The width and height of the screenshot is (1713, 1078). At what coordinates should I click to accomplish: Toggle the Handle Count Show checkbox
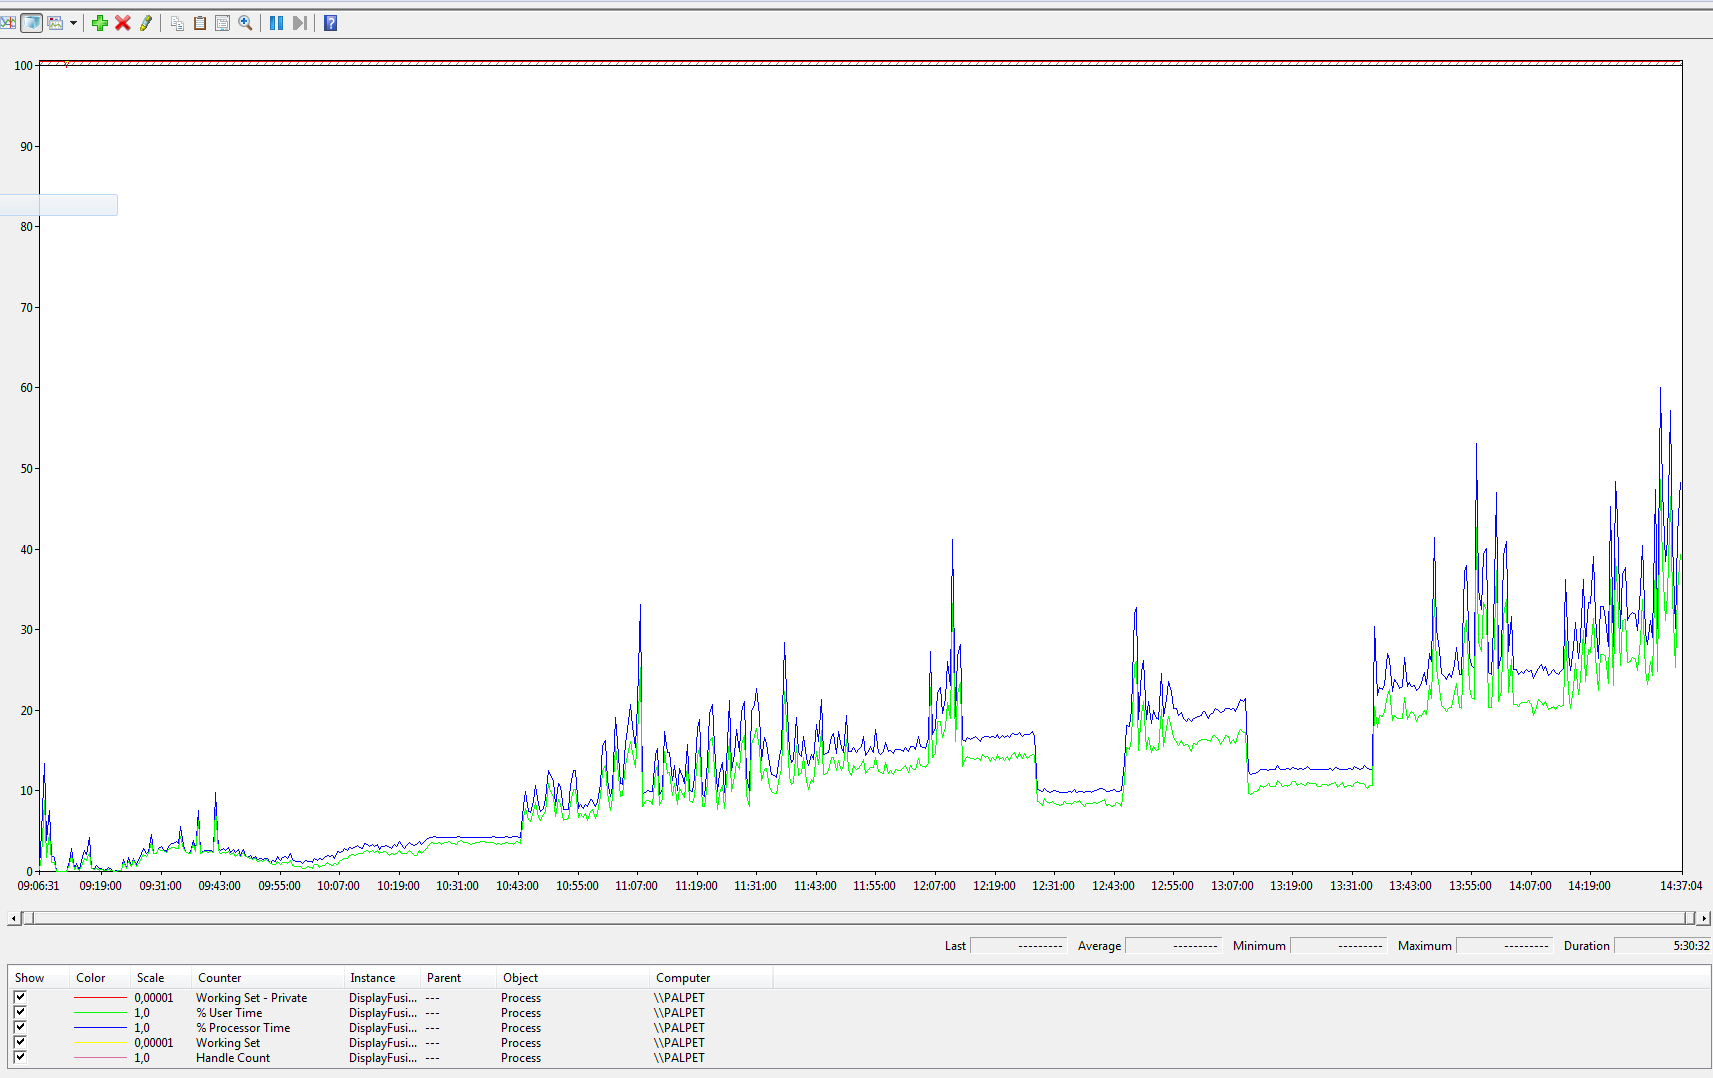pos(20,1057)
